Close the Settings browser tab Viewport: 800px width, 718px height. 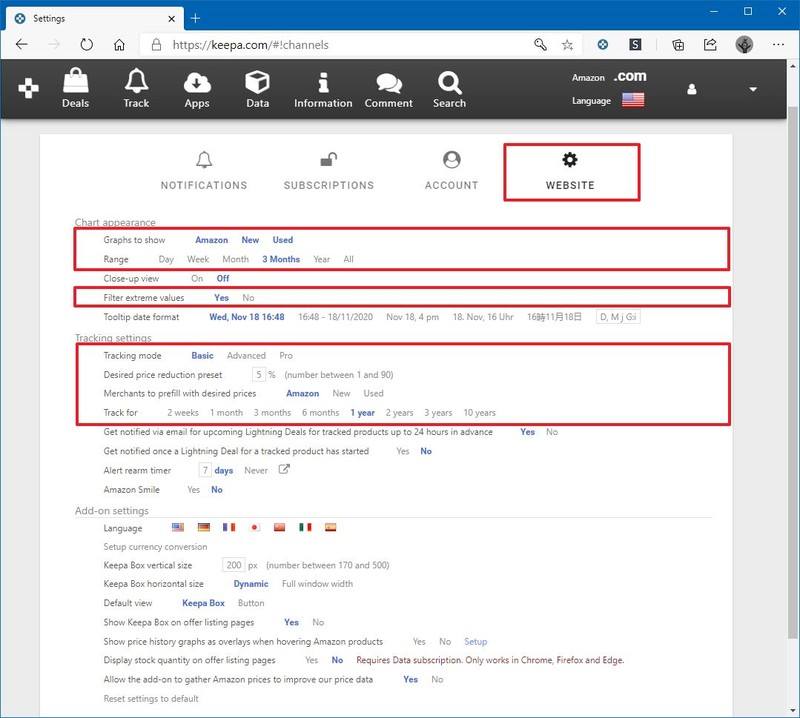coord(171,19)
